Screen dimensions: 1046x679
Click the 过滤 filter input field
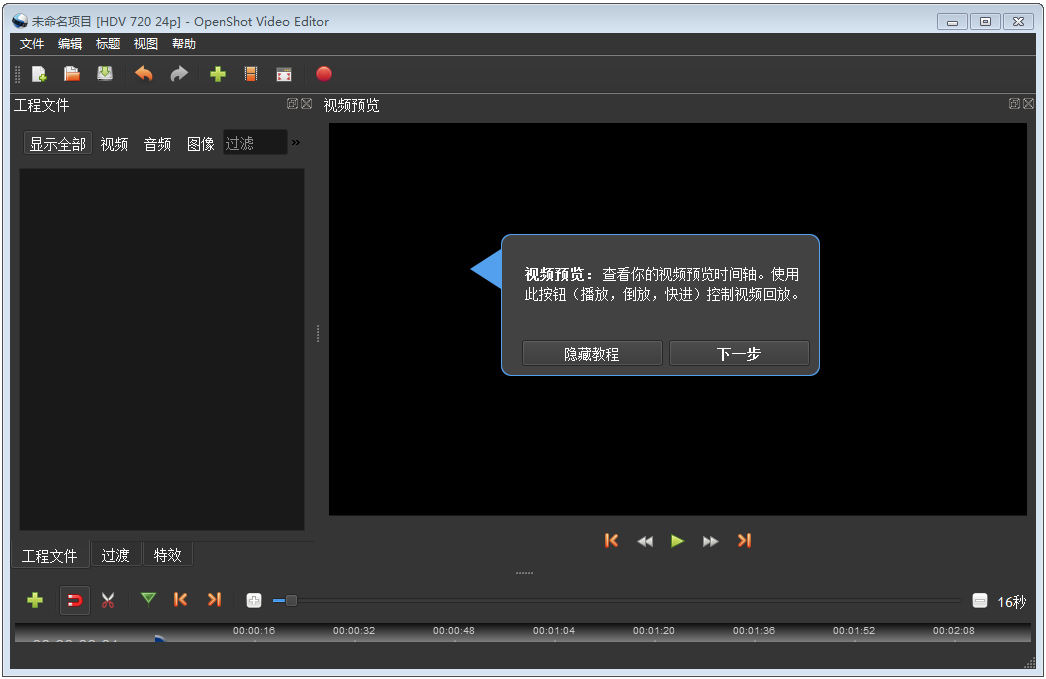[x=254, y=144]
